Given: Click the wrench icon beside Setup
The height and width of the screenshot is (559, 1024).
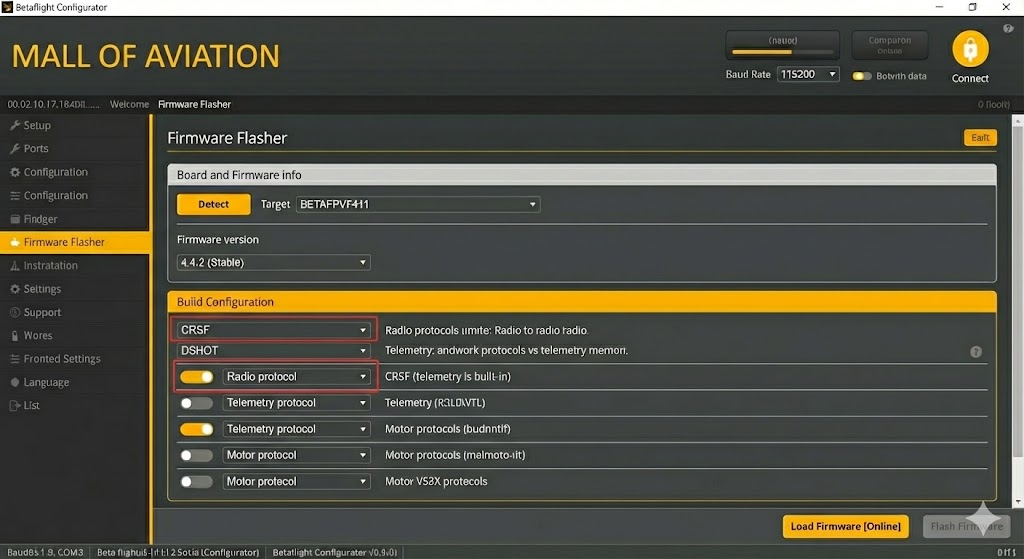Looking at the screenshot, I should point(14,126).
